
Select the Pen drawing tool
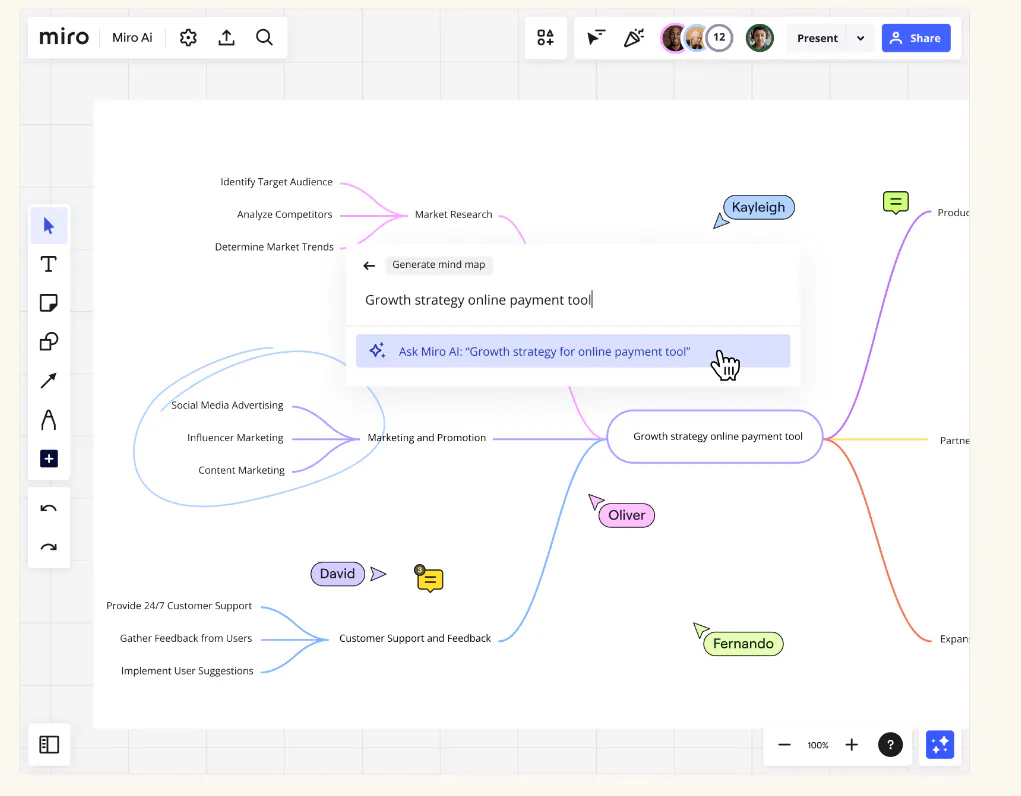pos(49,420)
